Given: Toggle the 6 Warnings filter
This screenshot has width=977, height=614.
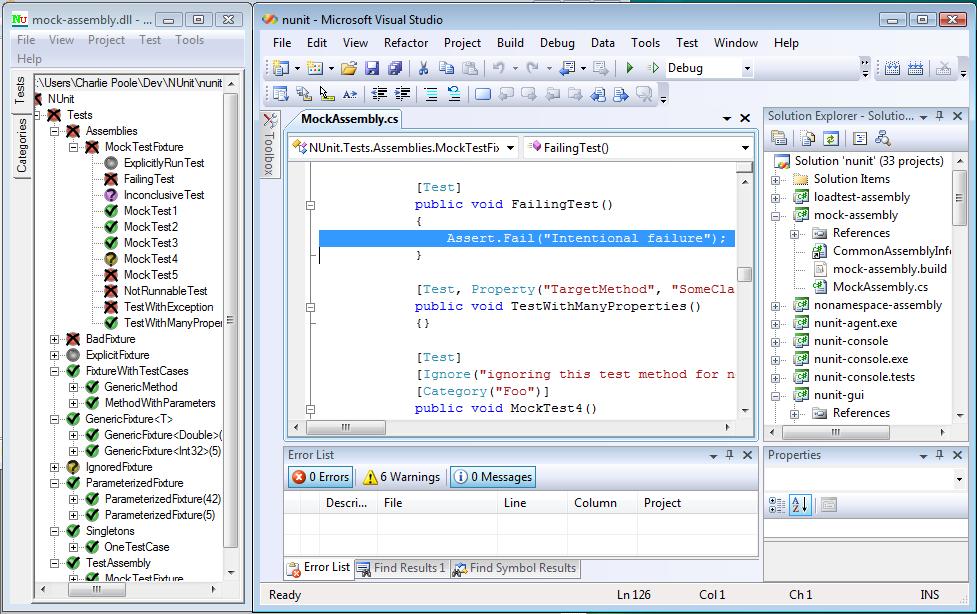Looking at the screenshot, I should [x=402, y=477].
